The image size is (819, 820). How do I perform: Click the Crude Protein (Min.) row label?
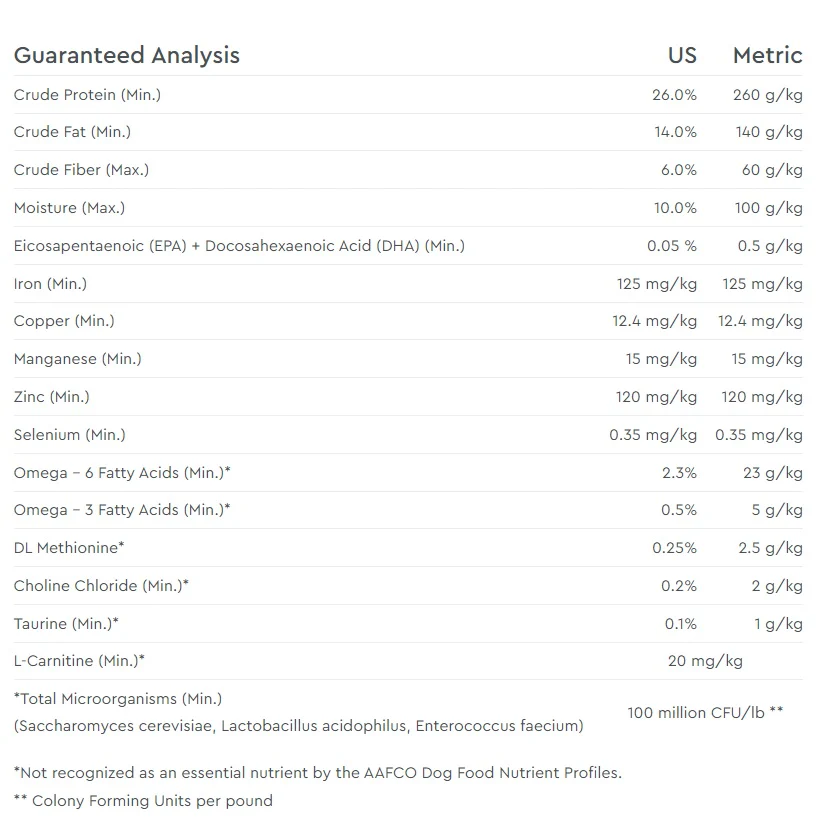click(87, 95)
